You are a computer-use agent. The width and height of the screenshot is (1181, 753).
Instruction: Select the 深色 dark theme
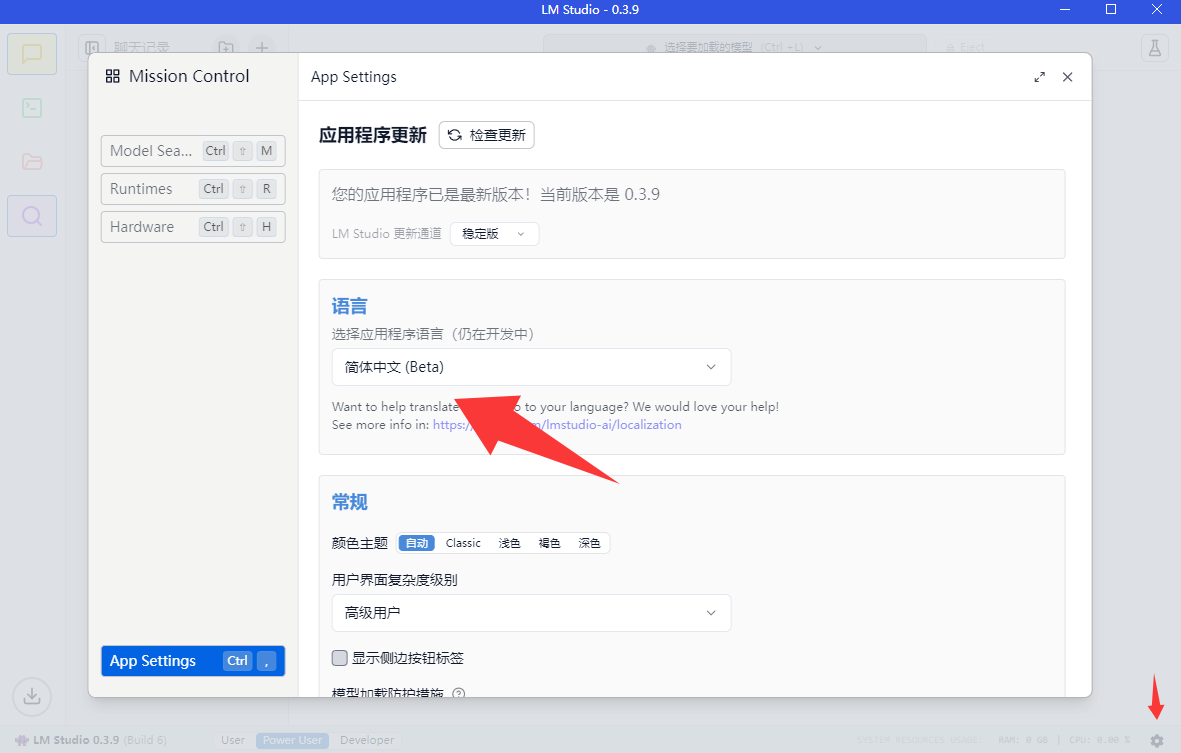589,543
